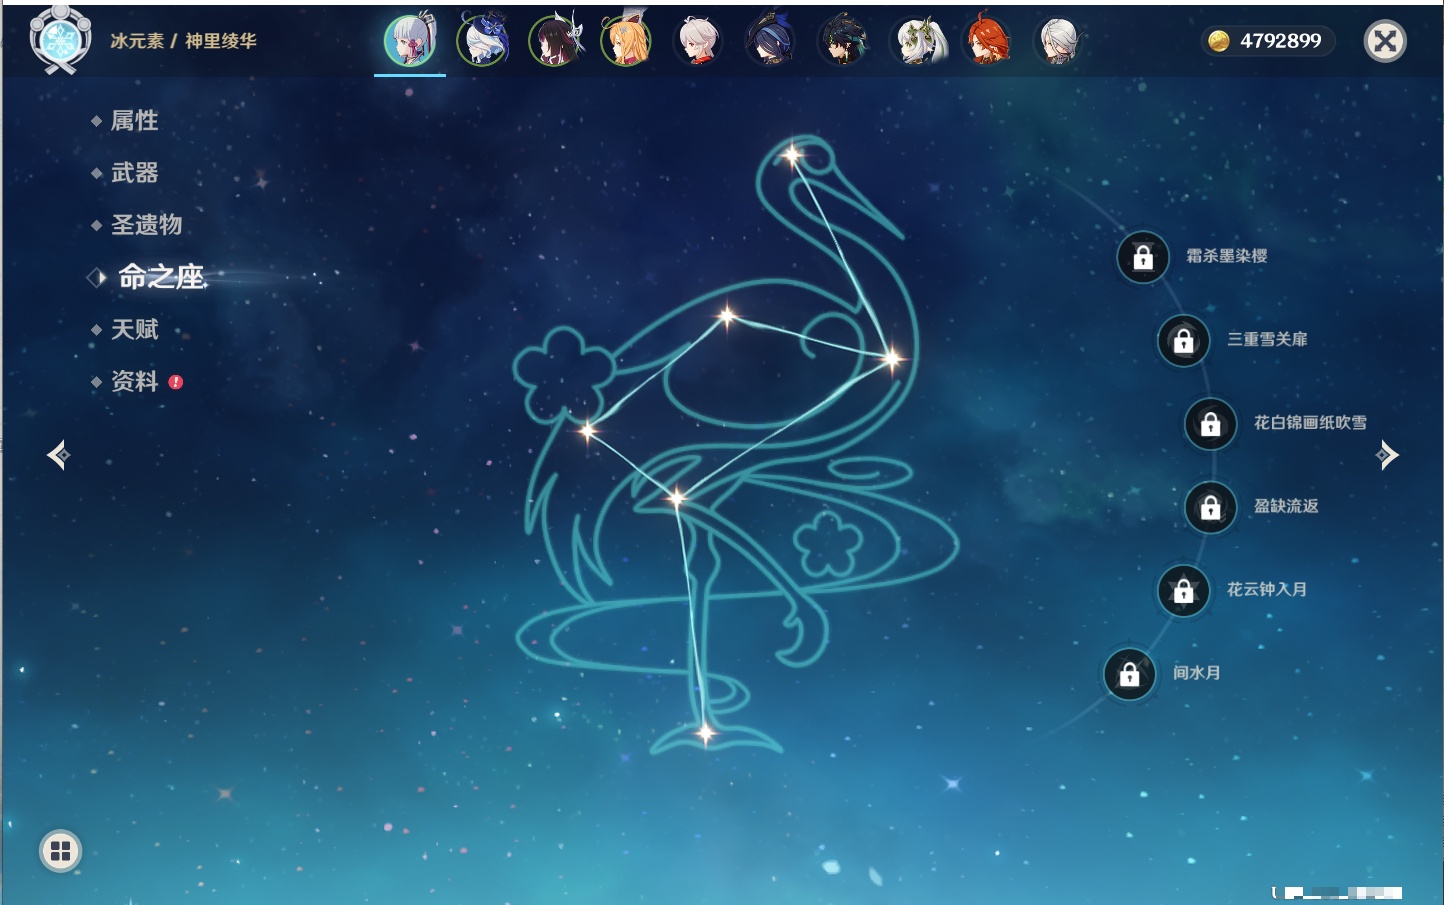Go to next character with right arrow
The image size is (1444, 905).
tap(1387, 456)
